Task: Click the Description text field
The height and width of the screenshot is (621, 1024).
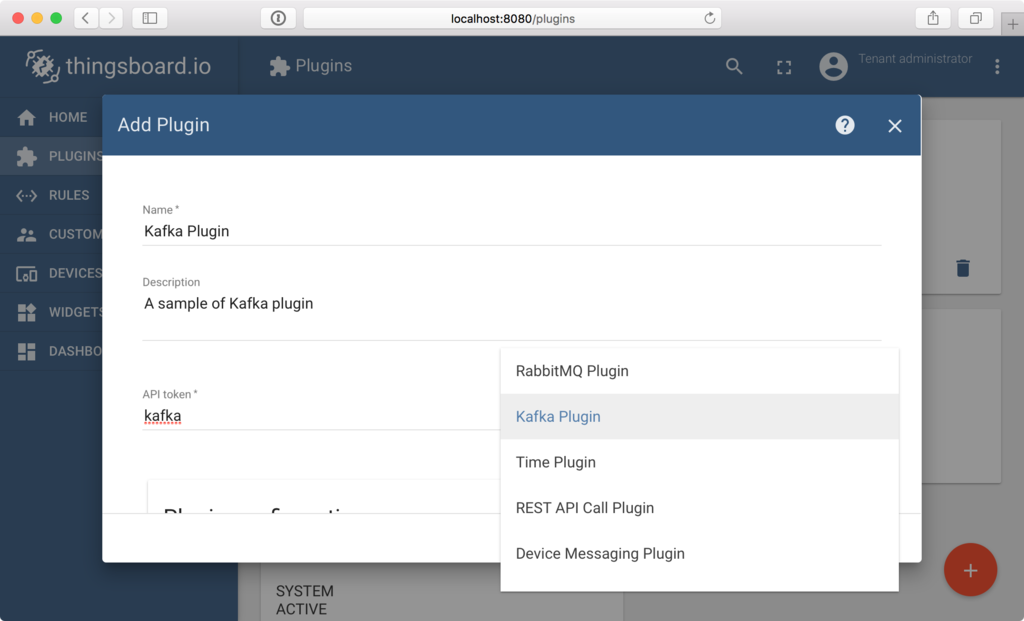Action: (x=511, y=315)
